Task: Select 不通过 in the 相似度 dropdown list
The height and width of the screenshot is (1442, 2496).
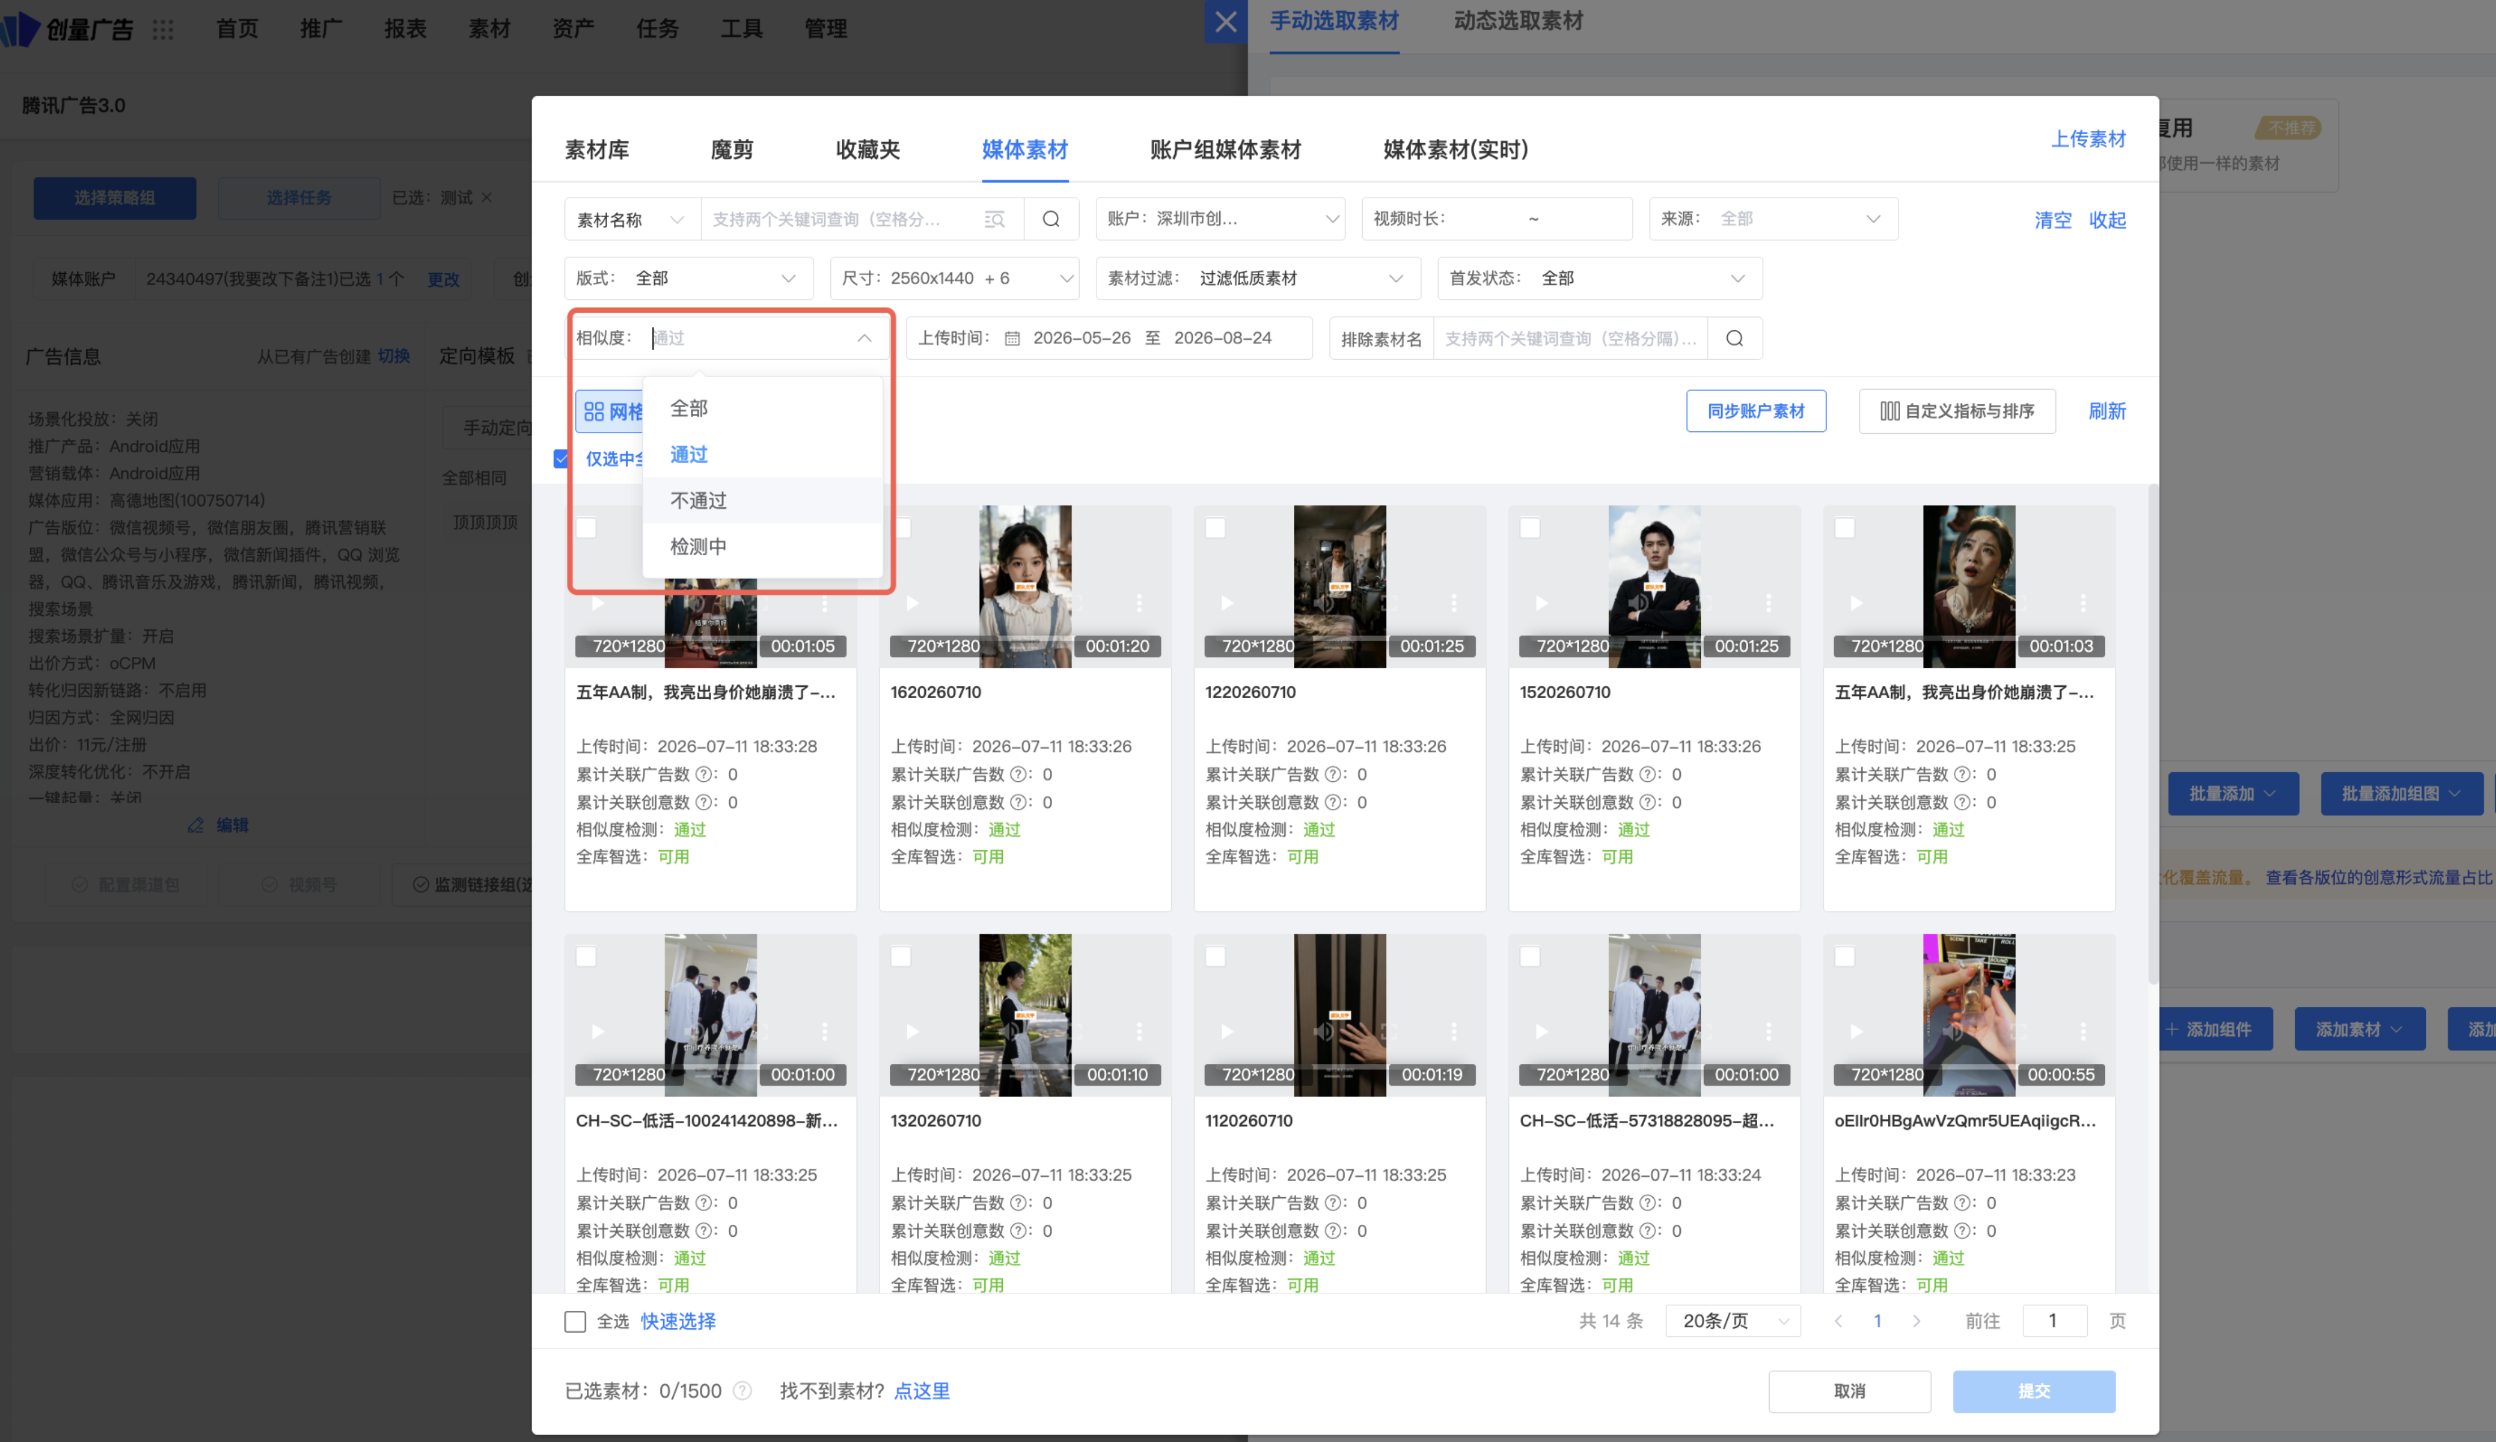Action: (x=763, y=500)
